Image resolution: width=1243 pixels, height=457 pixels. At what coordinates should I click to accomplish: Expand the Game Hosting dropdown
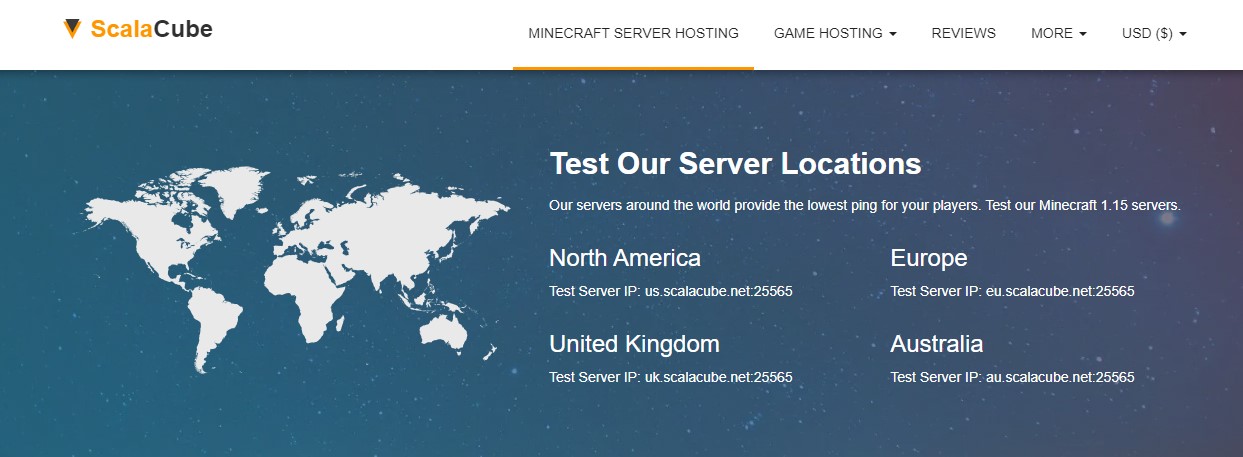835,33
